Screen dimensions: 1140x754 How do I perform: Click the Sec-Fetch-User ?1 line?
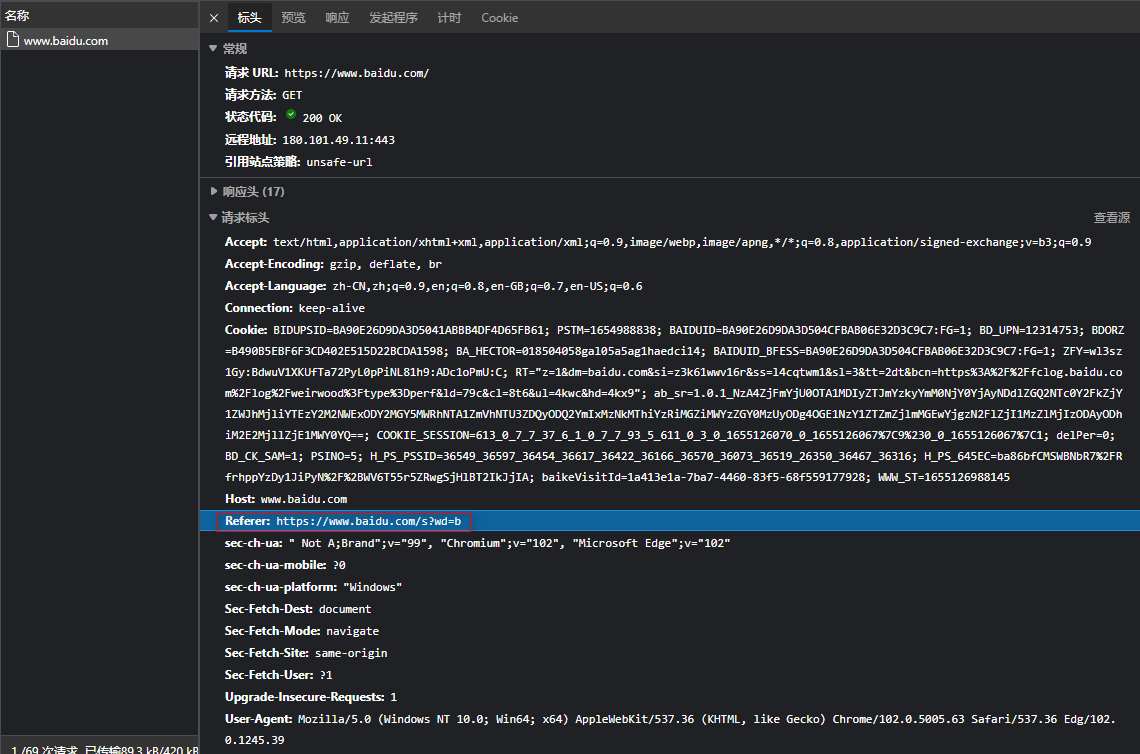278,675
